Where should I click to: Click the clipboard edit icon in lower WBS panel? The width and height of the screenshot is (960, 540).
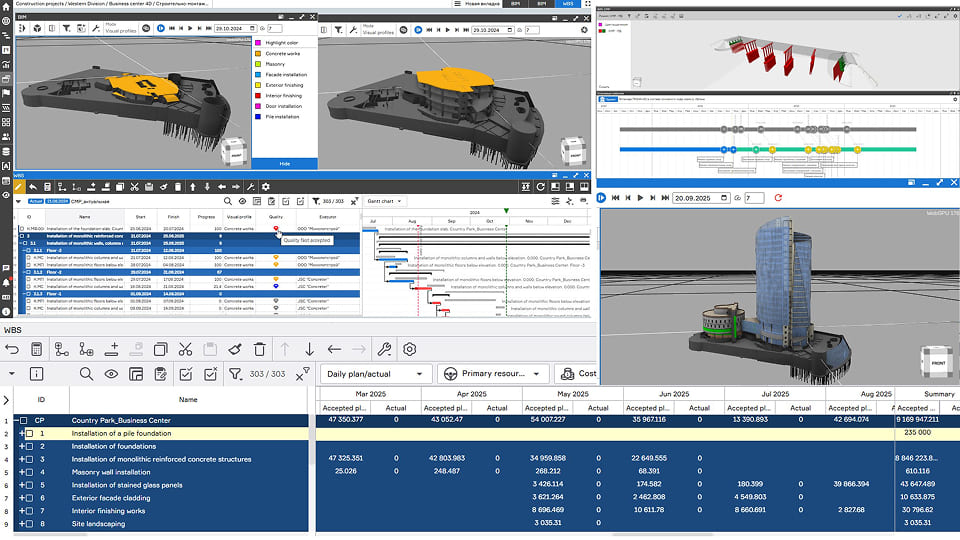[160, 373]
